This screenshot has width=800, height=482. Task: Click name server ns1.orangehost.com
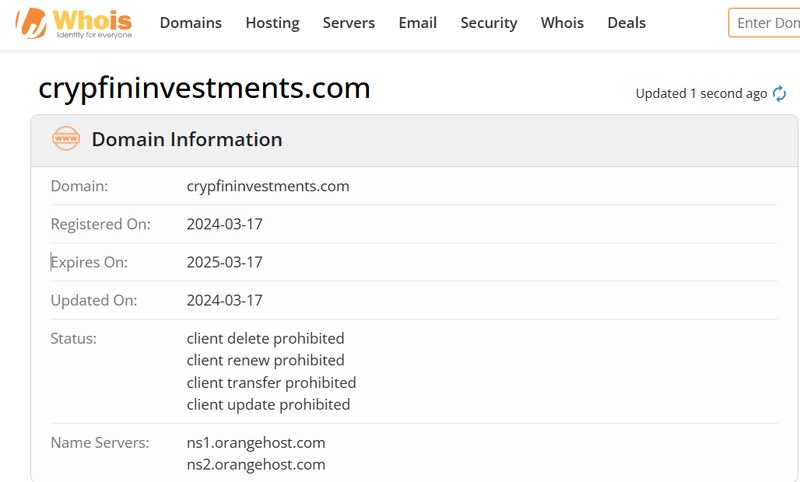(256, 443)
